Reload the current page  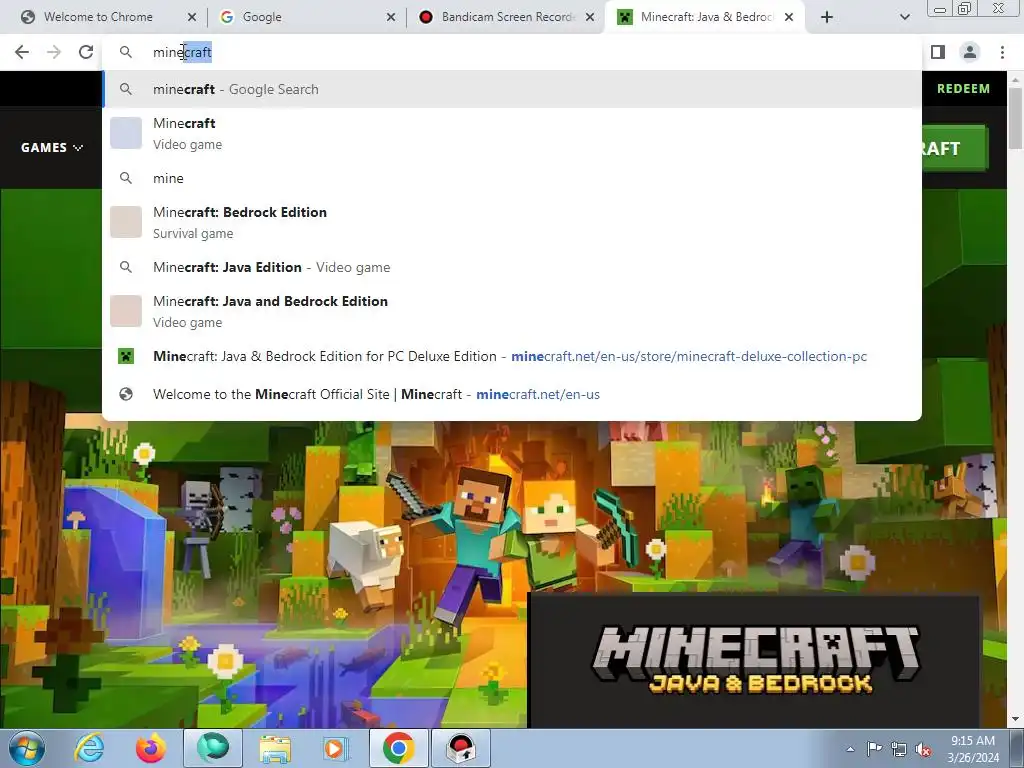86,52
